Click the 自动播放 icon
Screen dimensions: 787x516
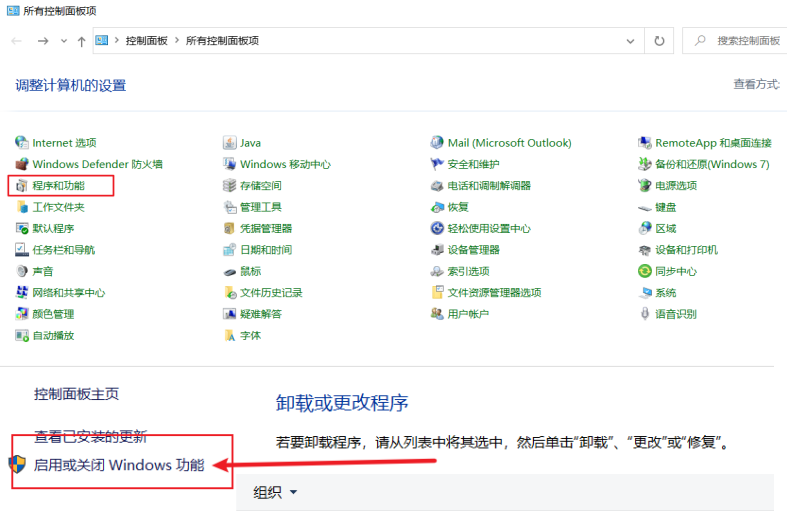22,335
